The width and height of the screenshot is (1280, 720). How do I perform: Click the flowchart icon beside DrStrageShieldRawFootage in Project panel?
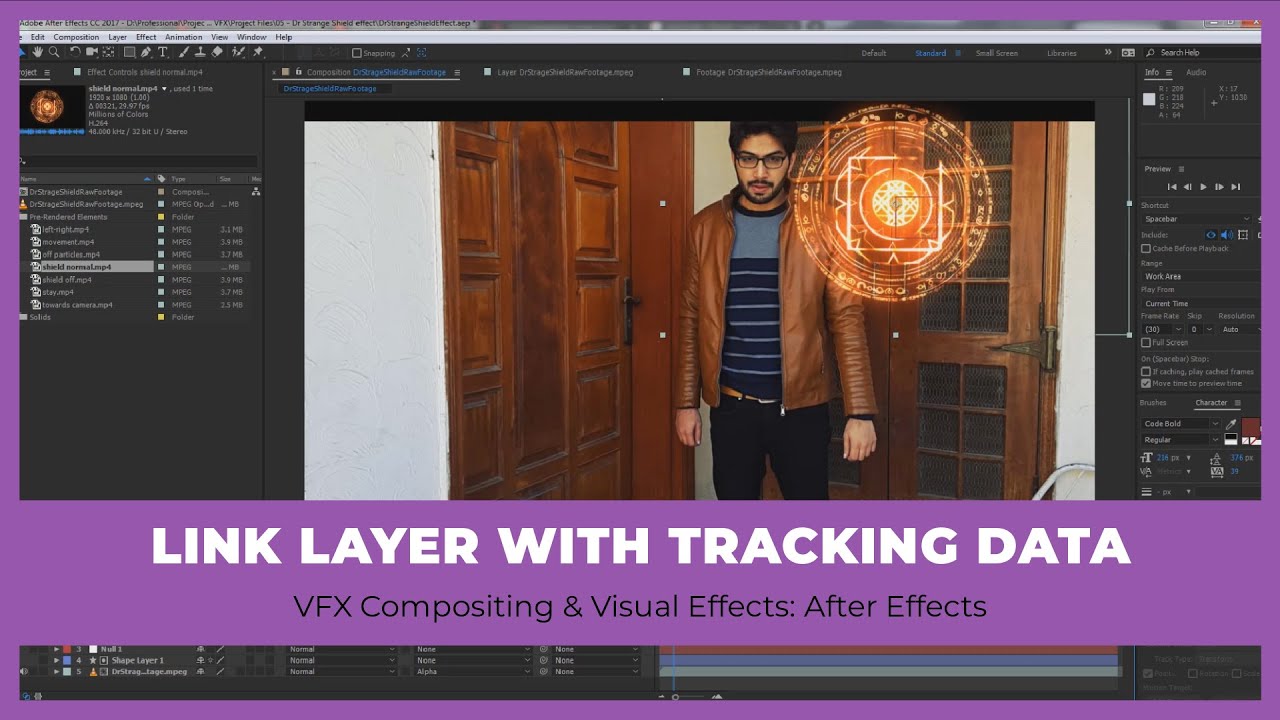tap(255, 192)
